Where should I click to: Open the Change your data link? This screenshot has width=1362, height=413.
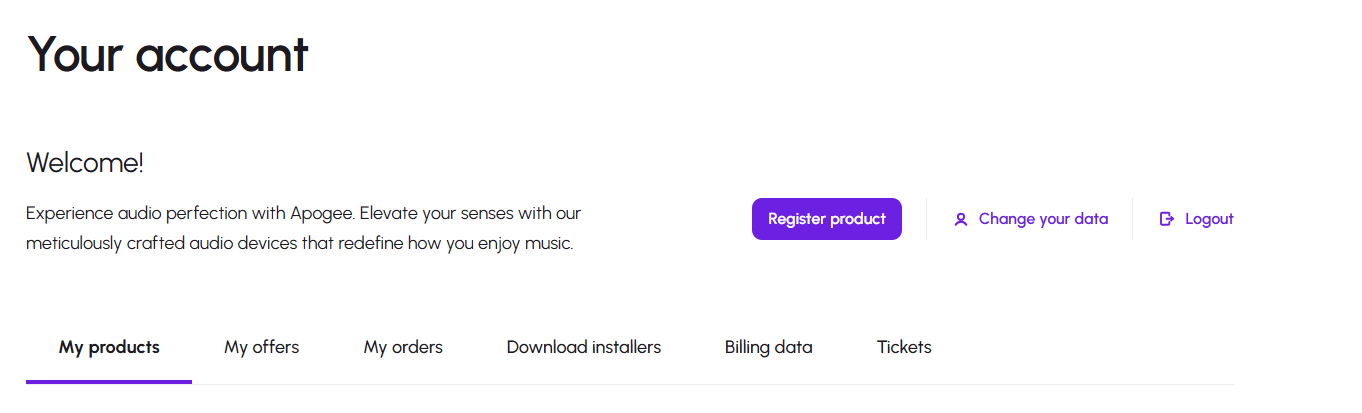pos(1043,219)
